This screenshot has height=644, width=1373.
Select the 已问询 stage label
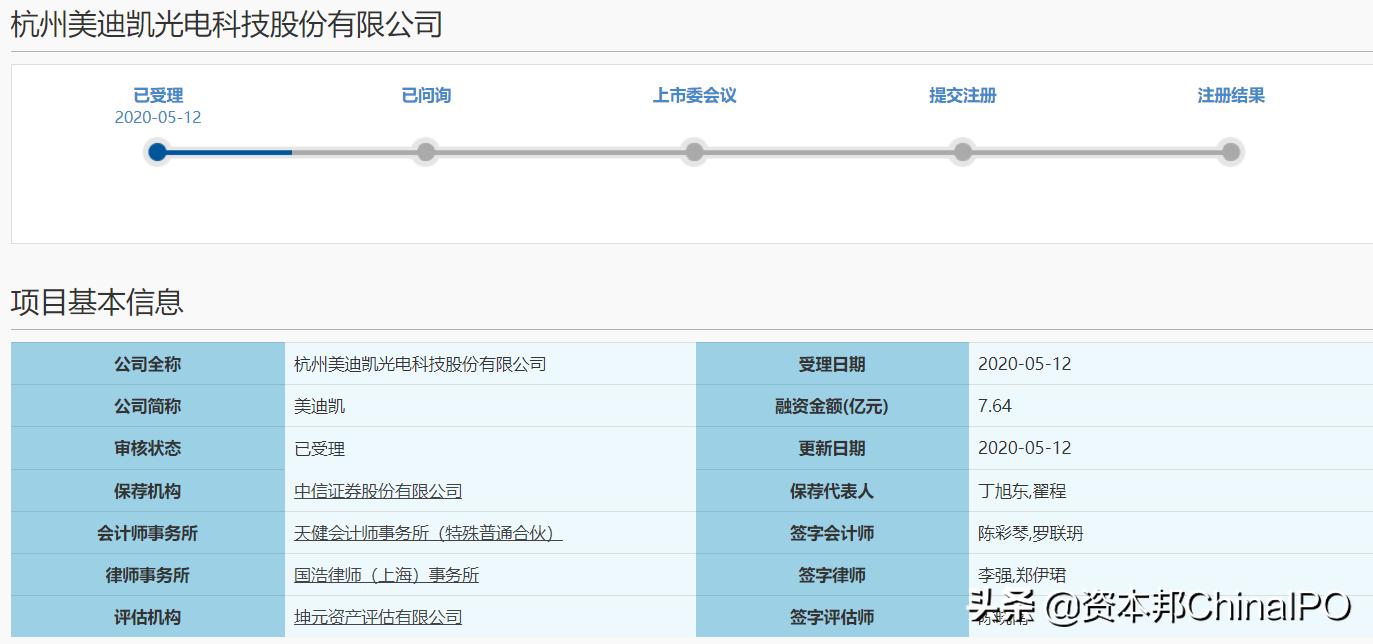click(426, 95)
